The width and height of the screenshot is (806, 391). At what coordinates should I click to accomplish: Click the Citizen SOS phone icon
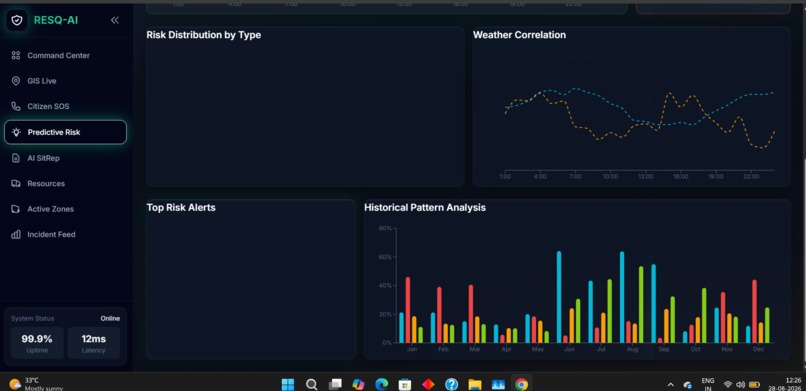click(16, 106)
